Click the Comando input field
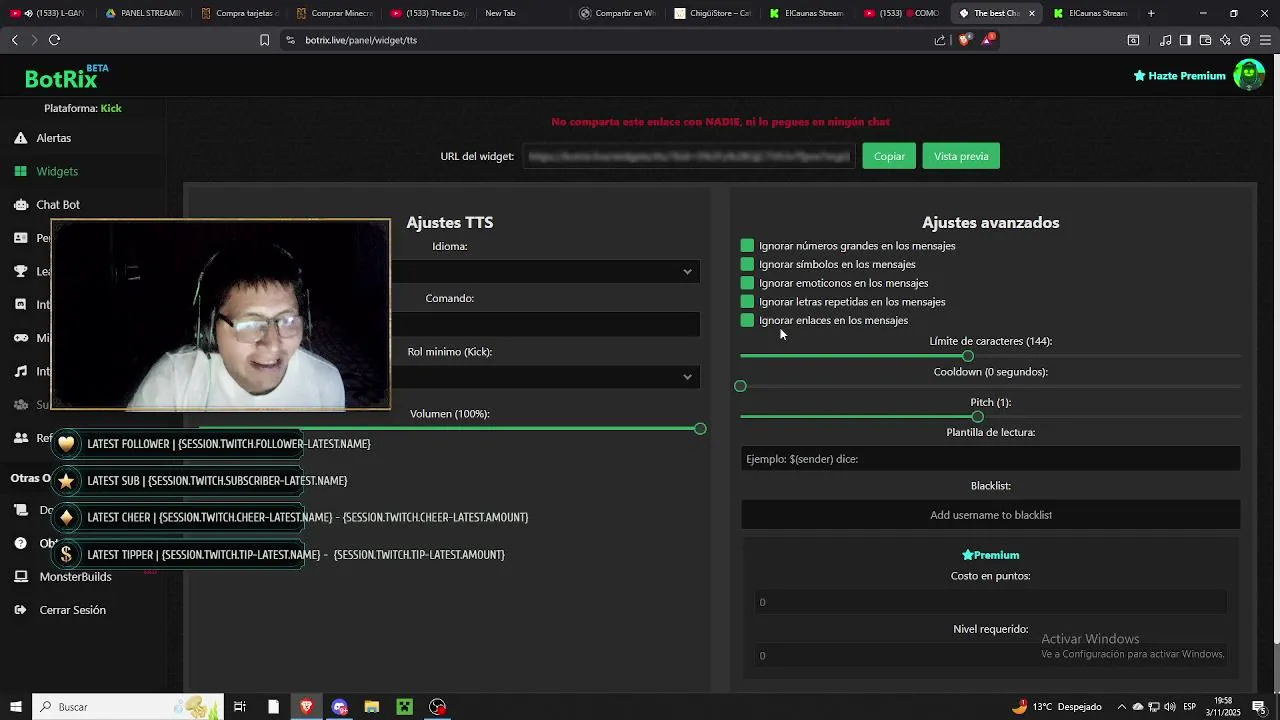The height and width of the screenshot is (720, 1280). pos(545,324)
